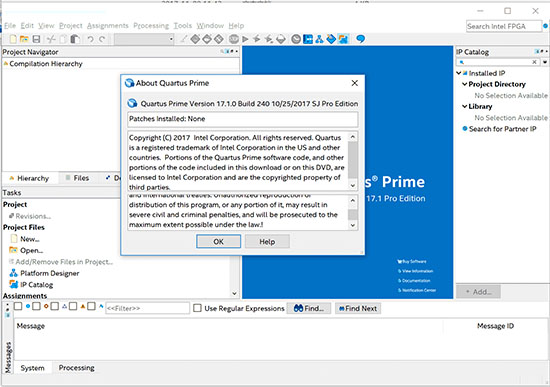Click the Platform Designer icon in Tasks
This screenshot has height=387, width=550.
coord(13,273)
